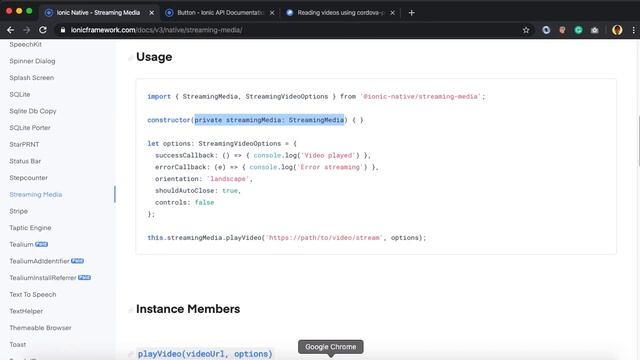The width and height of the screenshot is (640, 360).
Task: Switch to the Ionic Native Streaming Media tab
Action: tap(98, 13)
